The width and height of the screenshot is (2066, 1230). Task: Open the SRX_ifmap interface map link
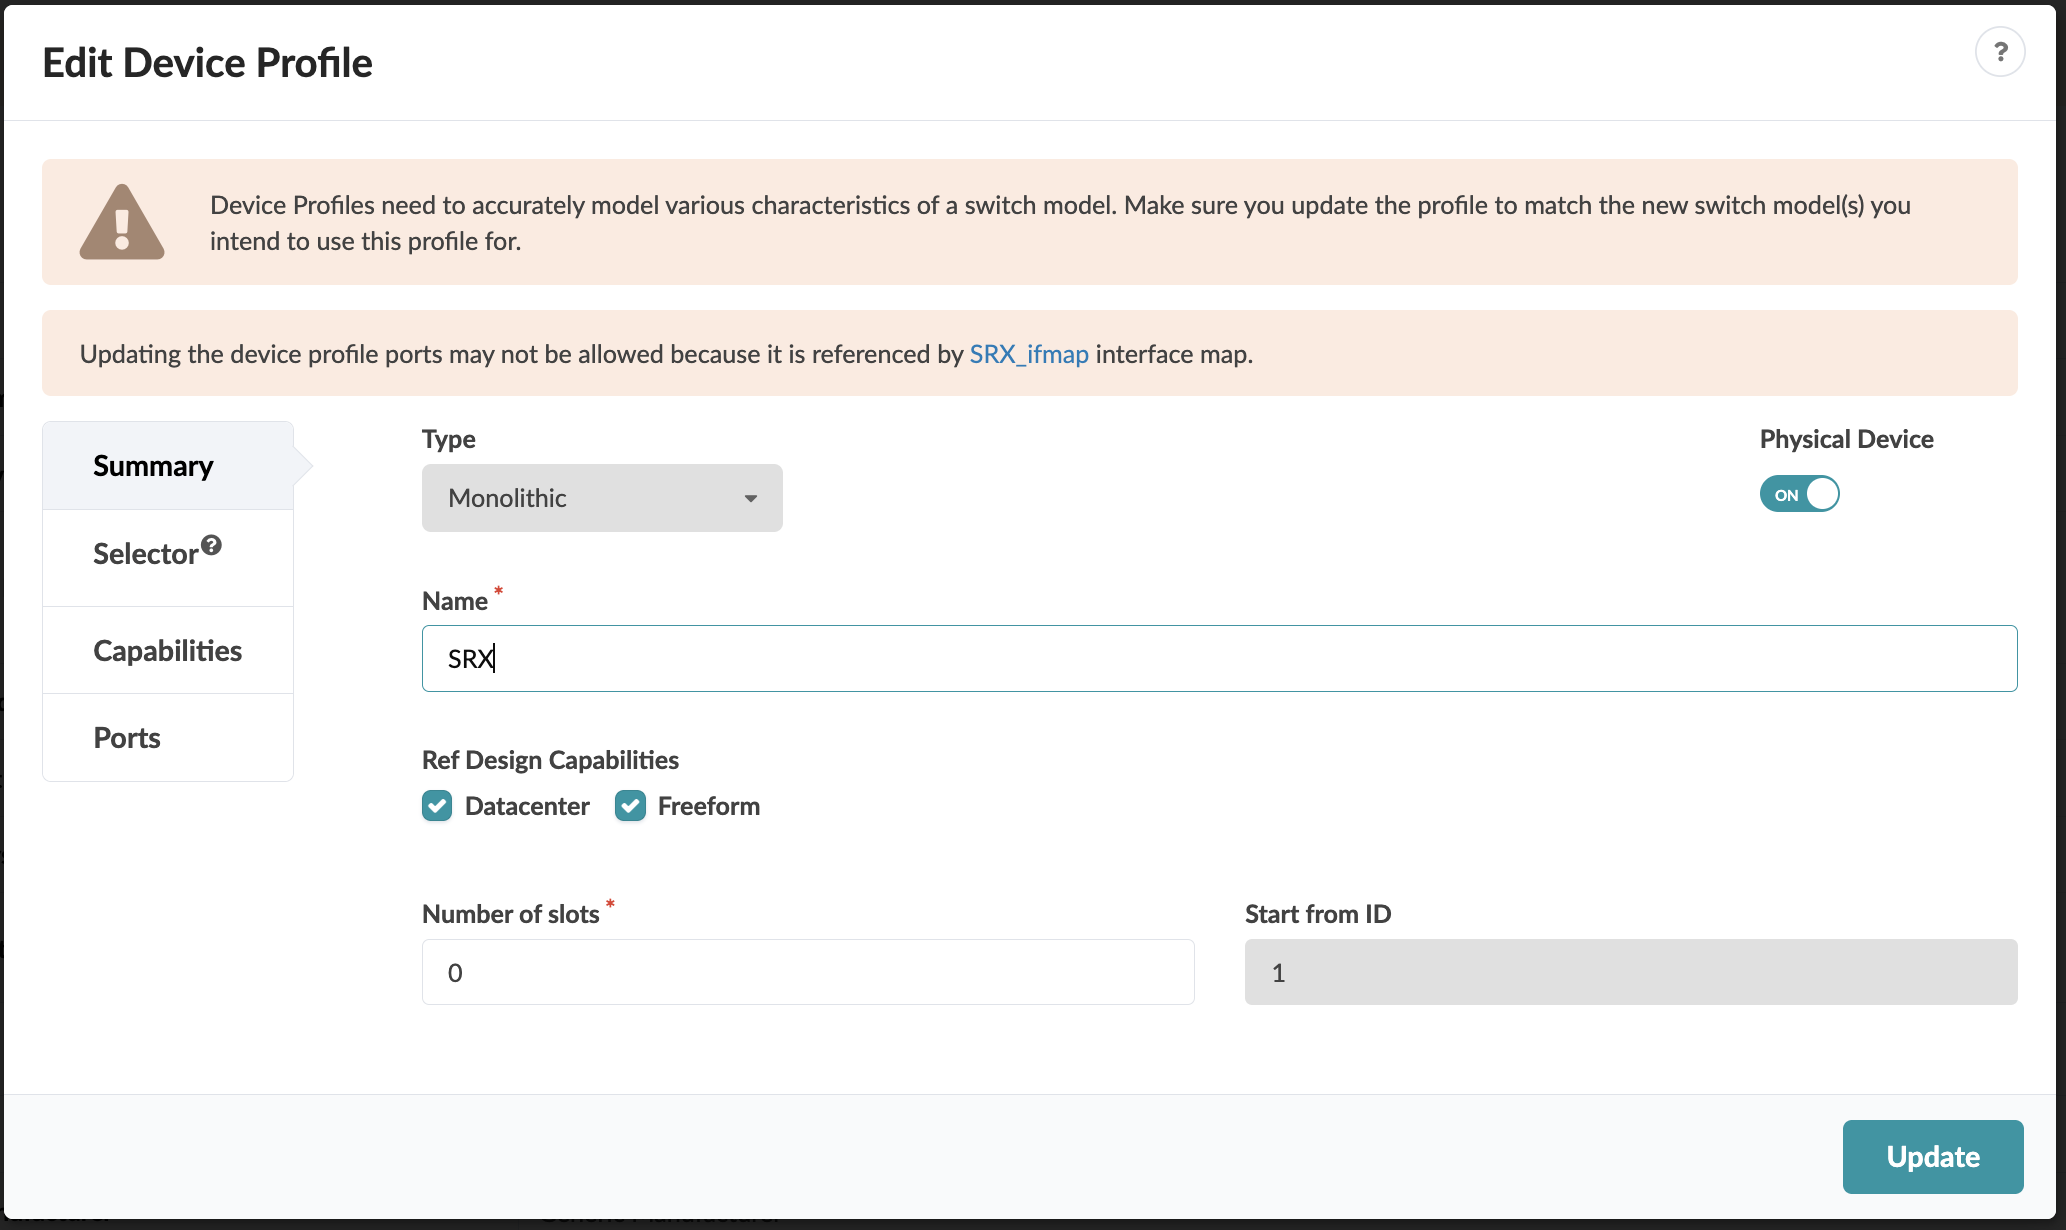pyautogui.click(x=1028, y=353)
